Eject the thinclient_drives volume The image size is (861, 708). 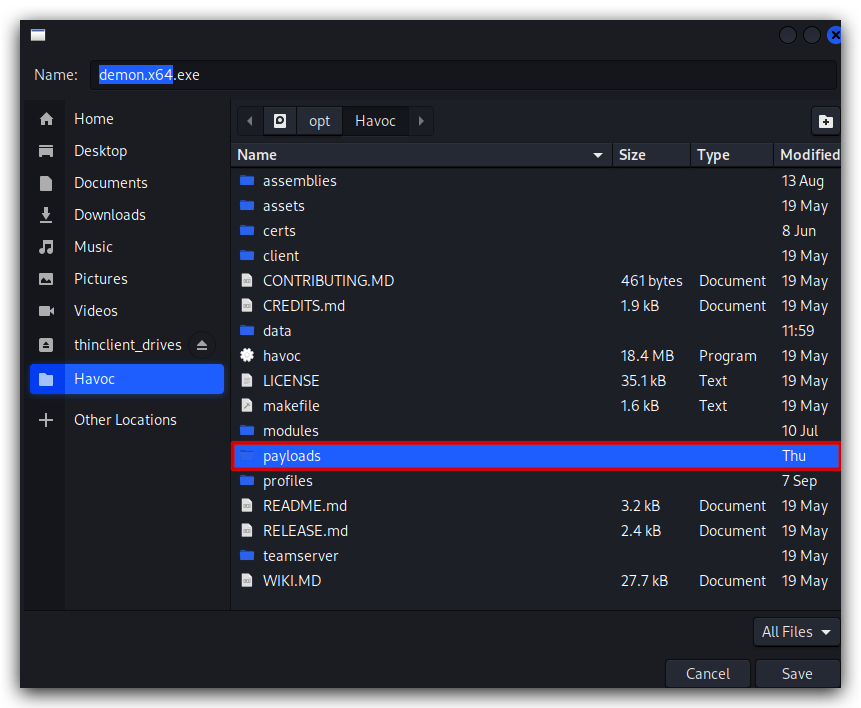click(x=202, y=345)
